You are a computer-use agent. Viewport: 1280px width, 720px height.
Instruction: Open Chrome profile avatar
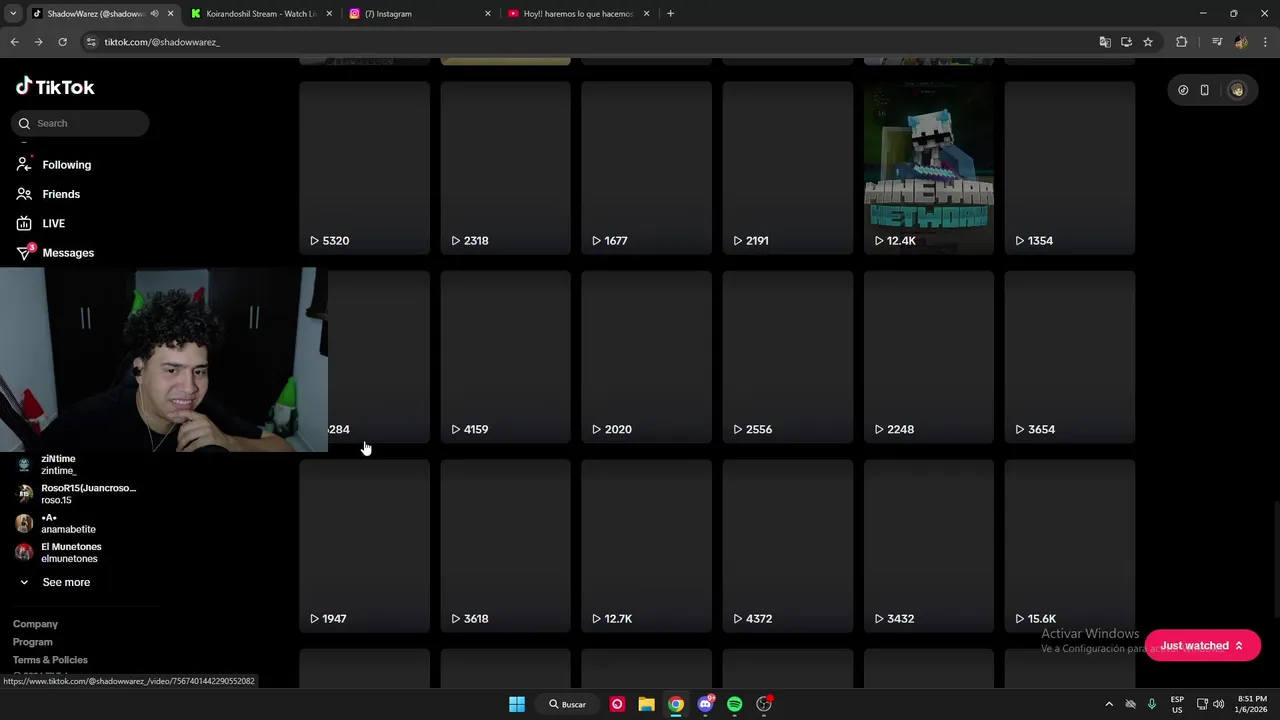(x=1241, y=42)
